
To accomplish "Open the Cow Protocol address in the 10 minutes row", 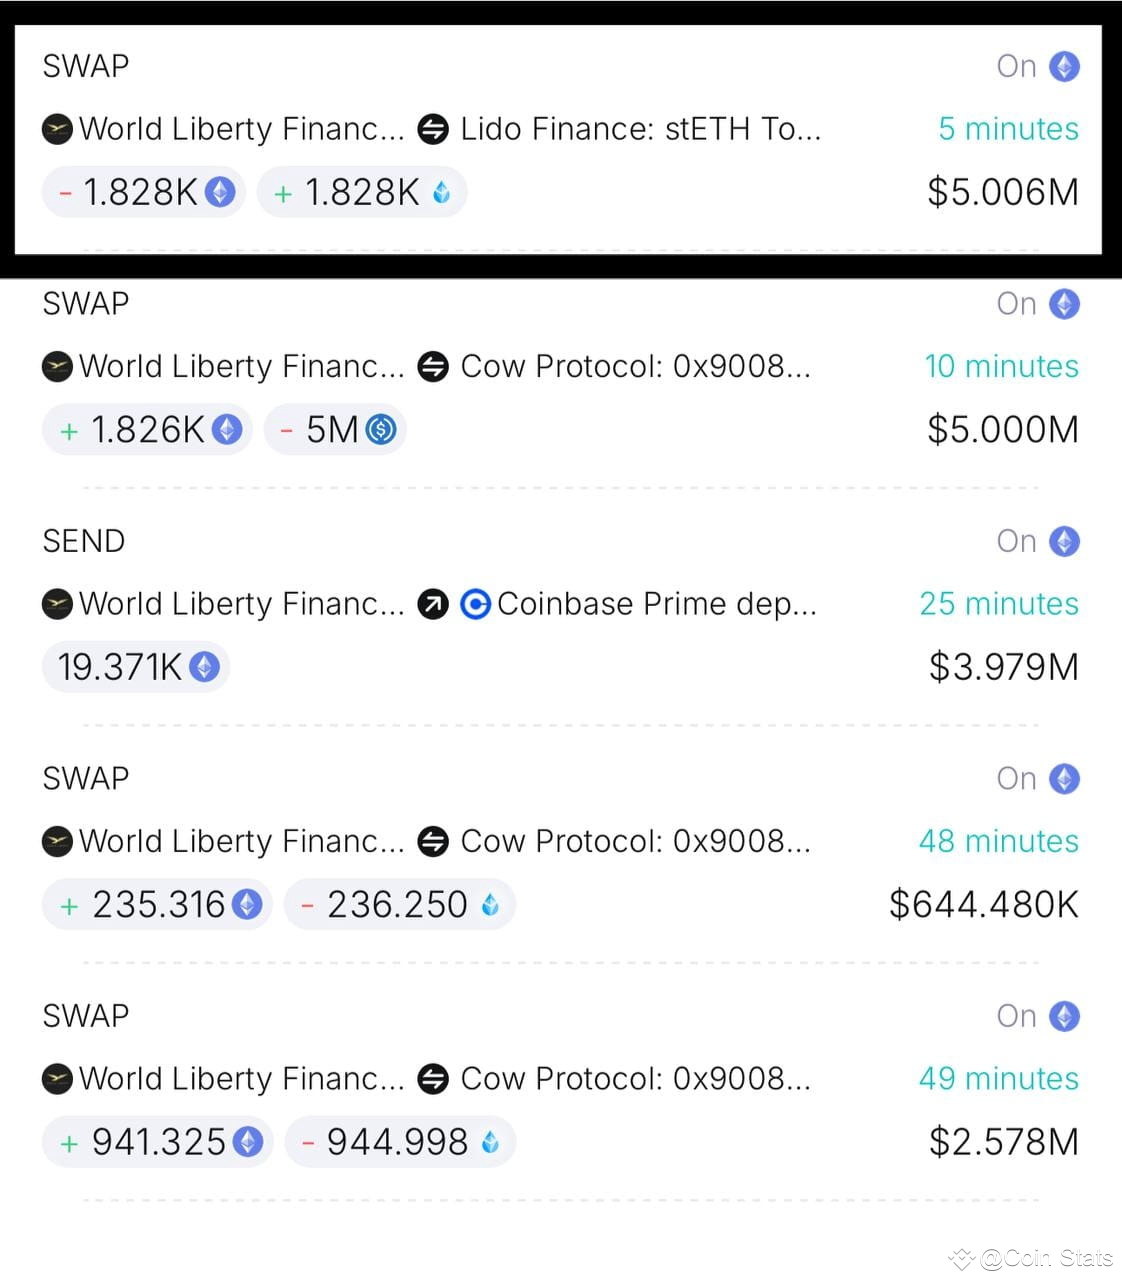I will [x=635, y=367].
